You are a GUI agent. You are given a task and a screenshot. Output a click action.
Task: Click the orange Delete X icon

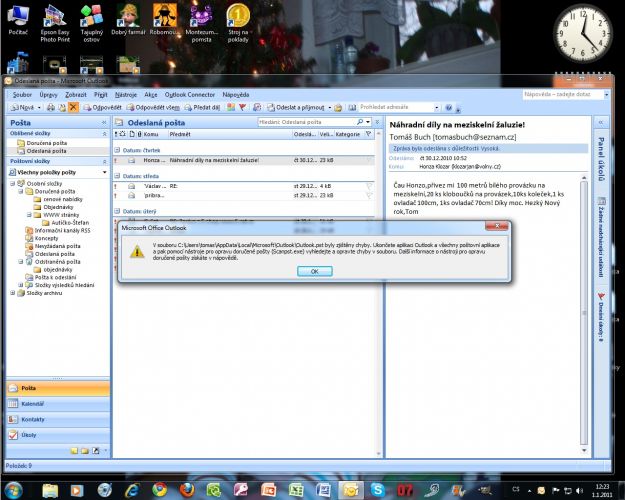click(73, 107)
